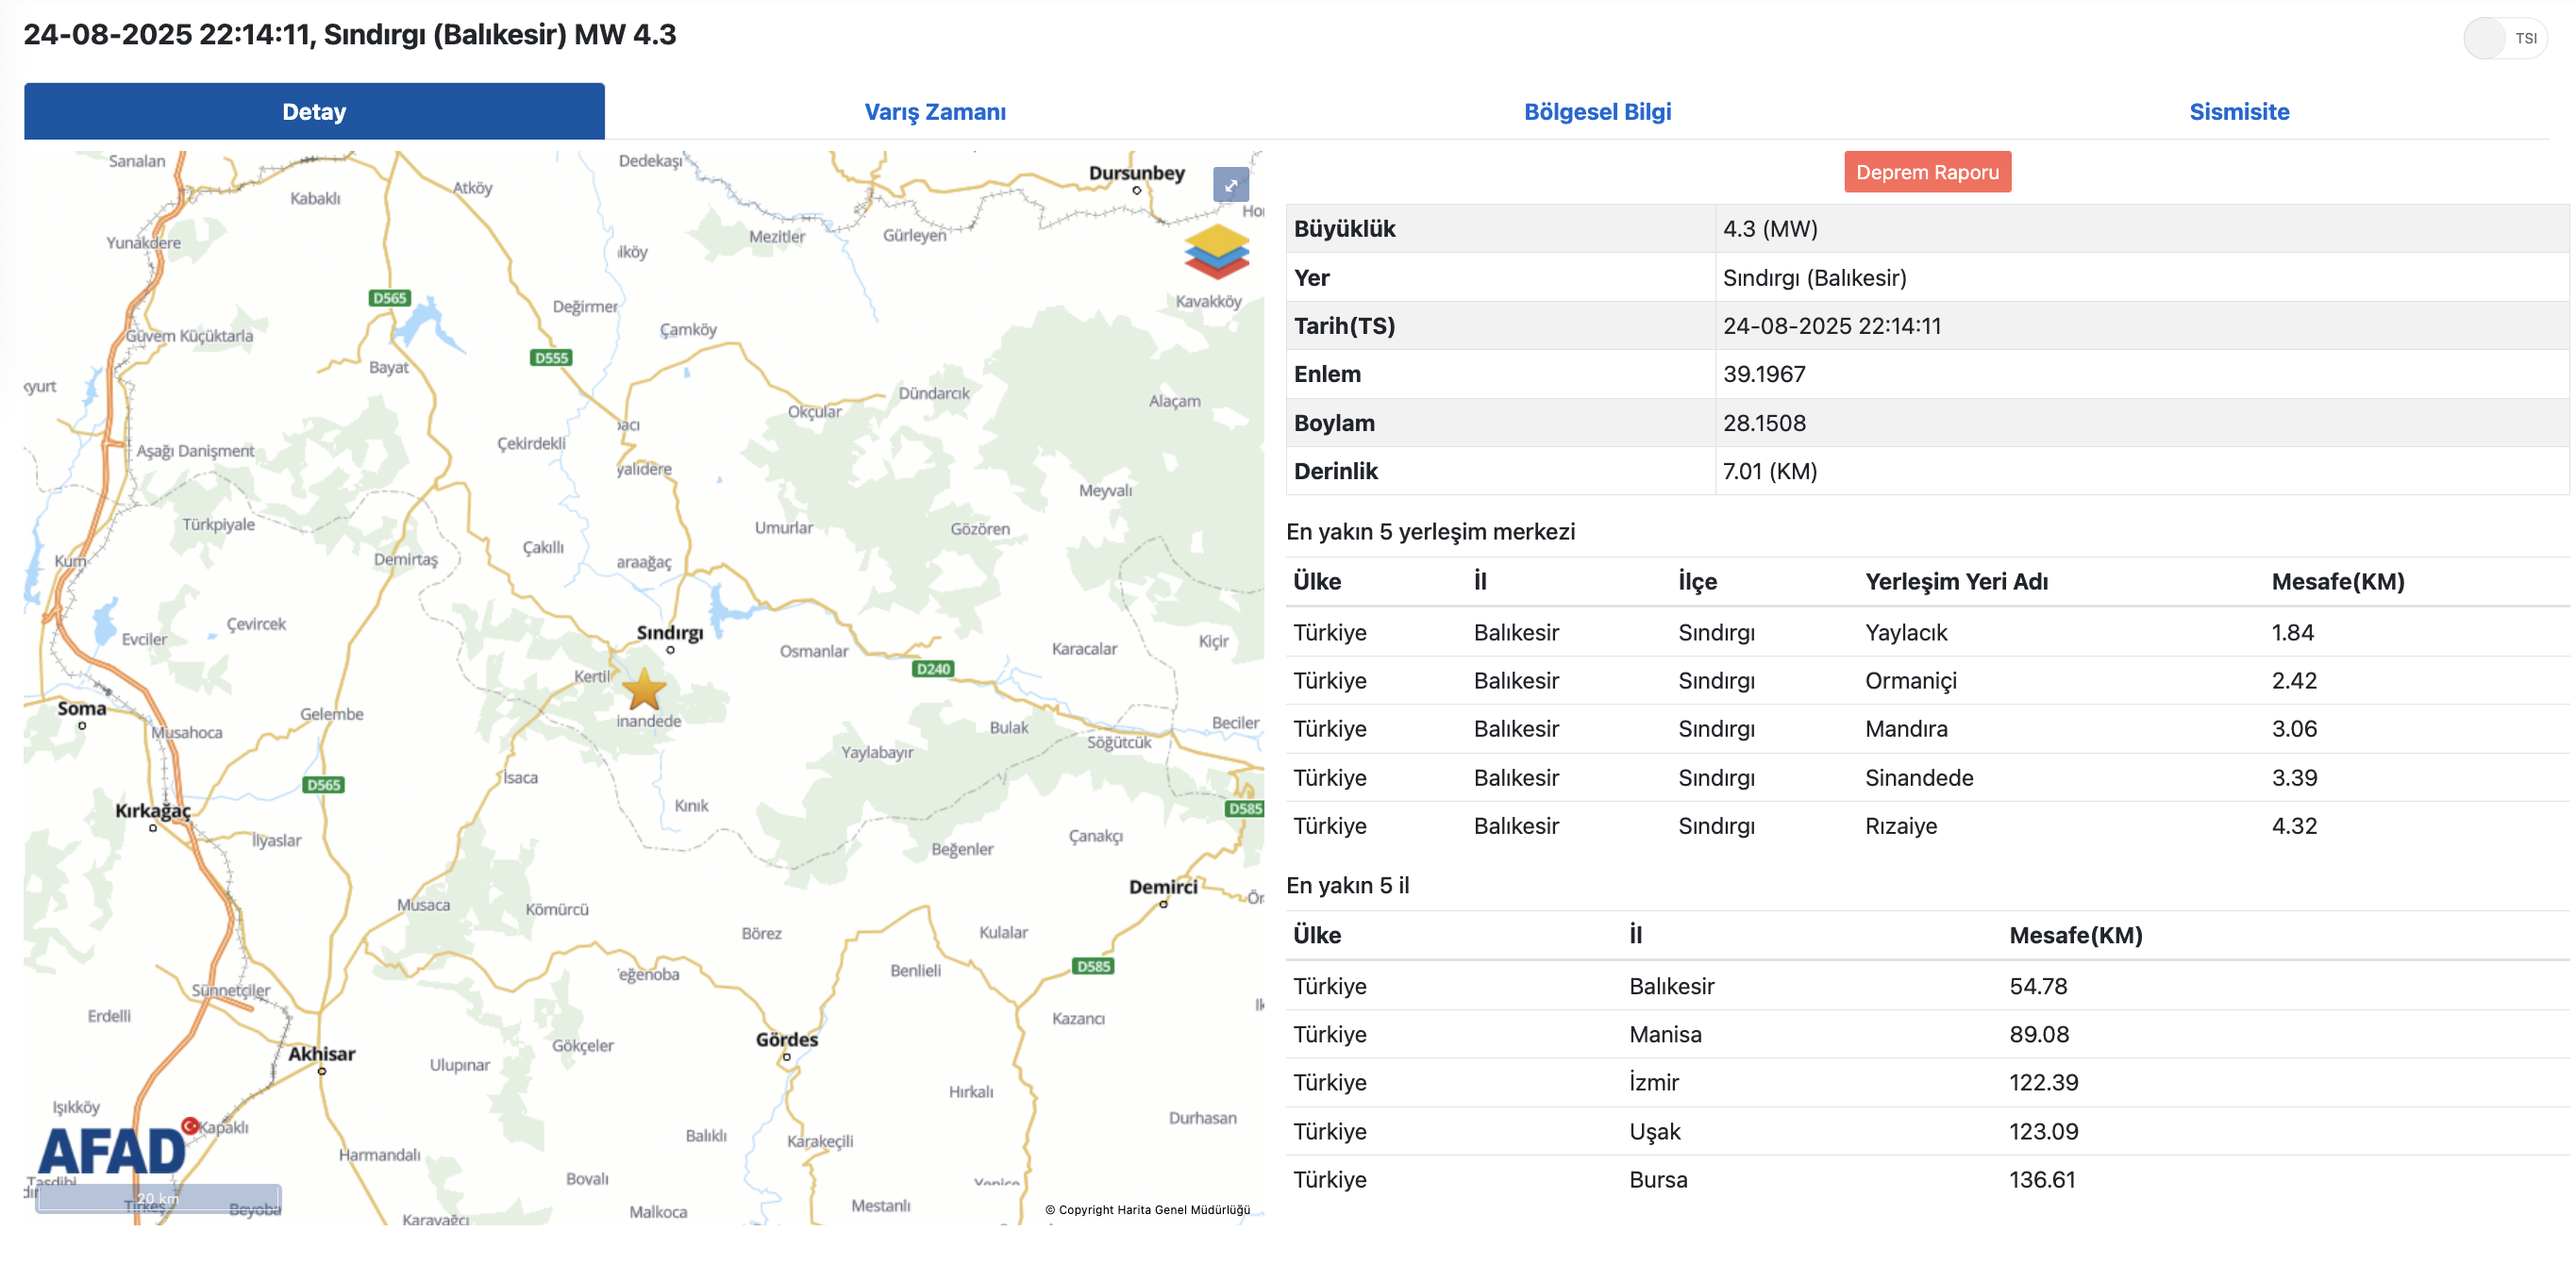This screenshot has height=1281, width=2576.
Task: Click the distance 4.32 in Rızaiye row
Action: (2293, 826)
